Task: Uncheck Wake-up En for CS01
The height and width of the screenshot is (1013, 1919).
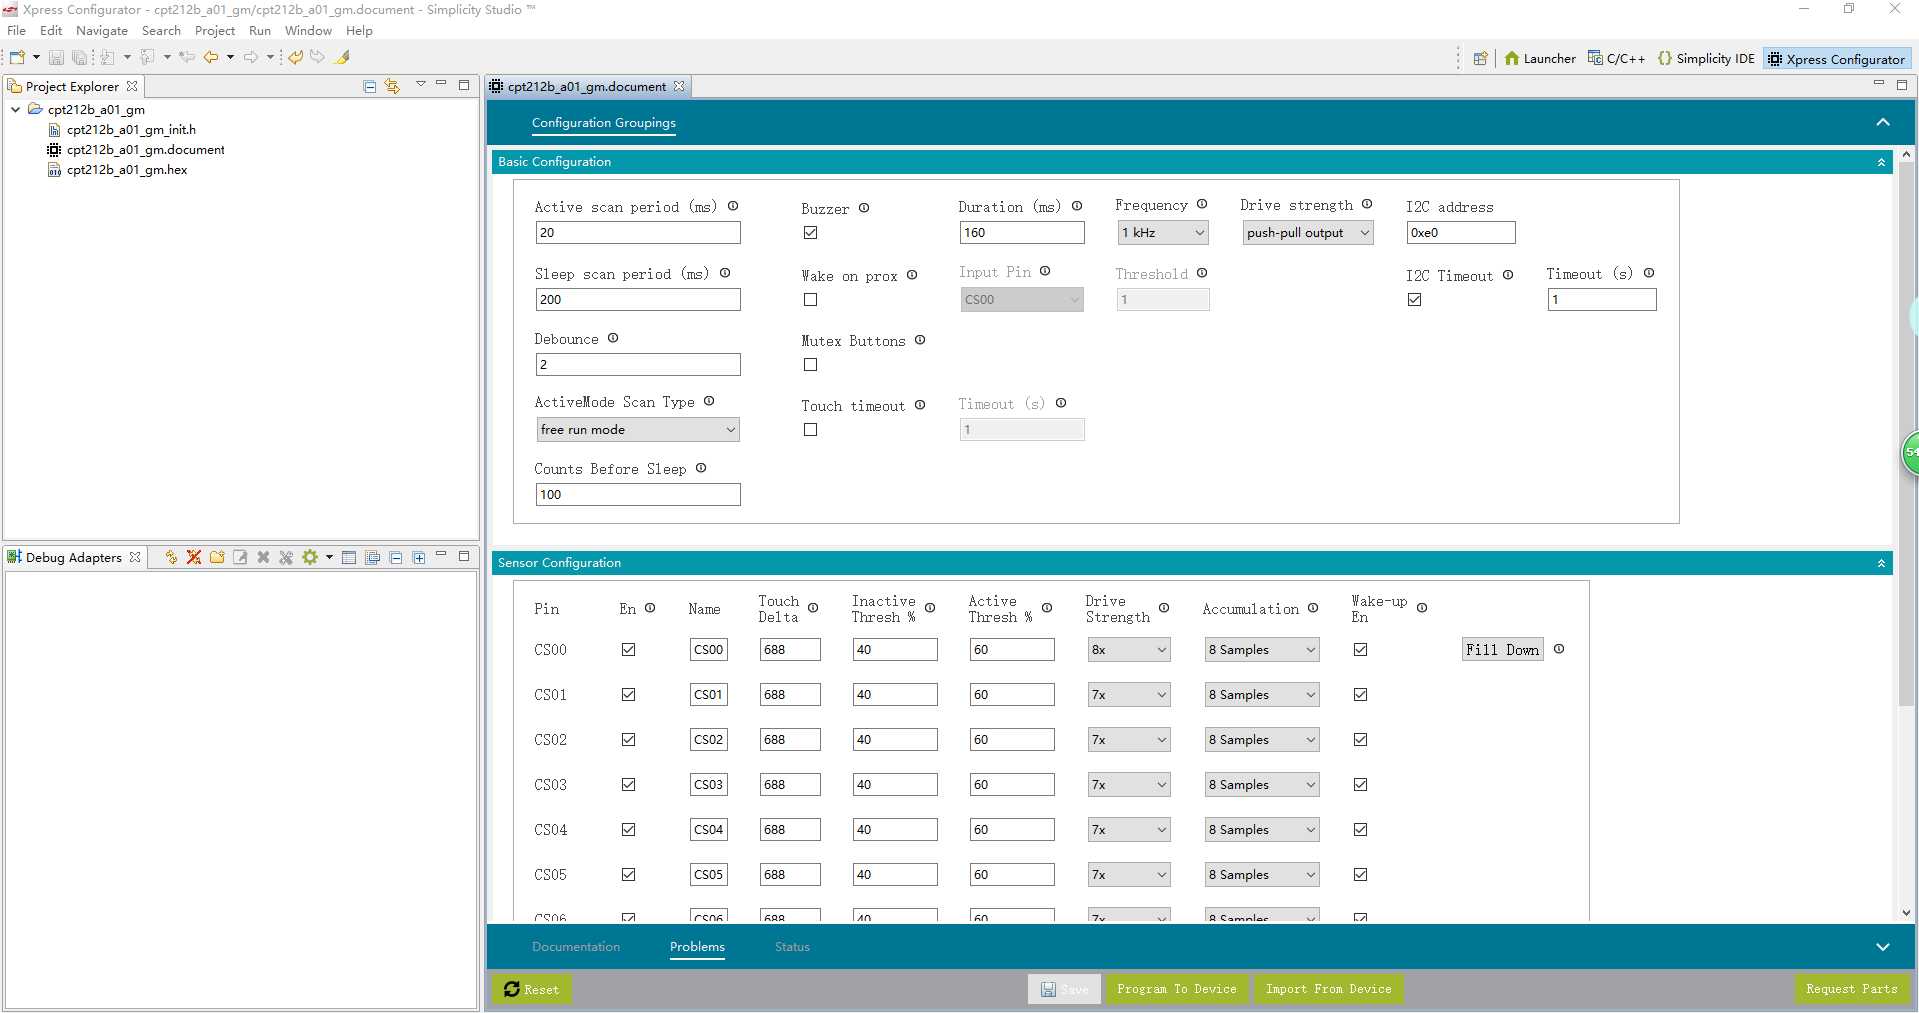Action: (1361, 695)
